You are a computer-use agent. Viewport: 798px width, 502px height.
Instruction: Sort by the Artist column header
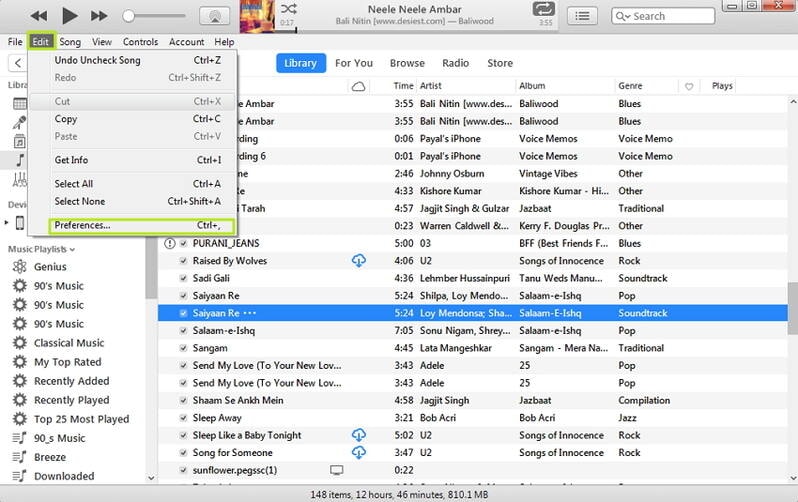[431, 86]
